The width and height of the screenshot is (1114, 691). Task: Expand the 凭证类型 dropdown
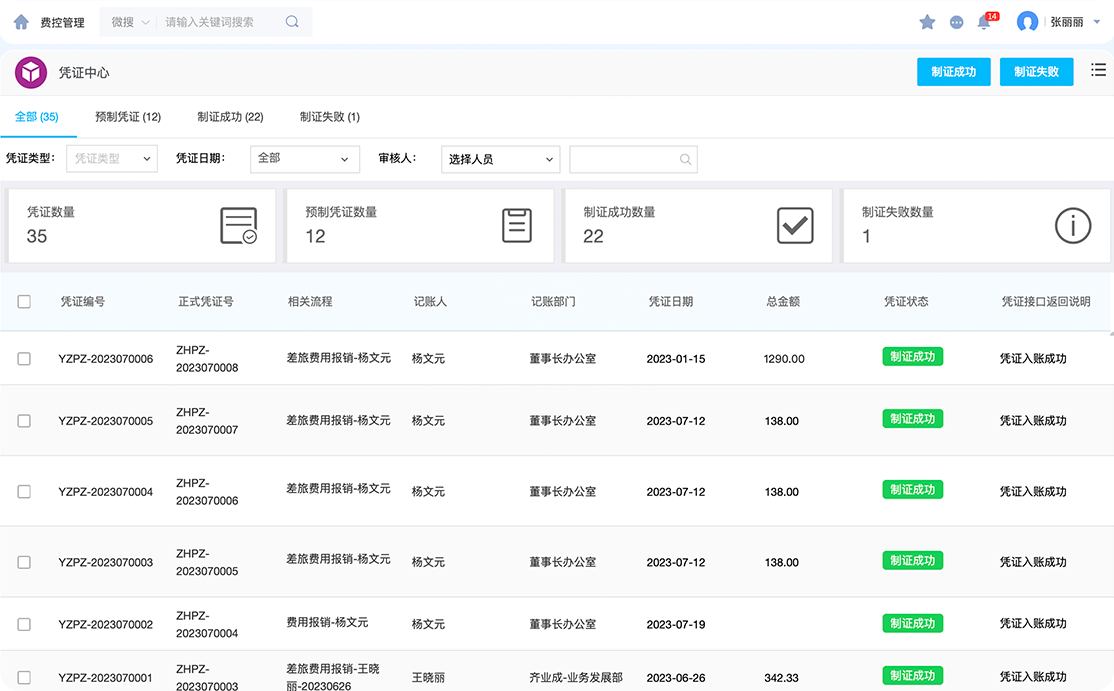[x=112, y=159]
